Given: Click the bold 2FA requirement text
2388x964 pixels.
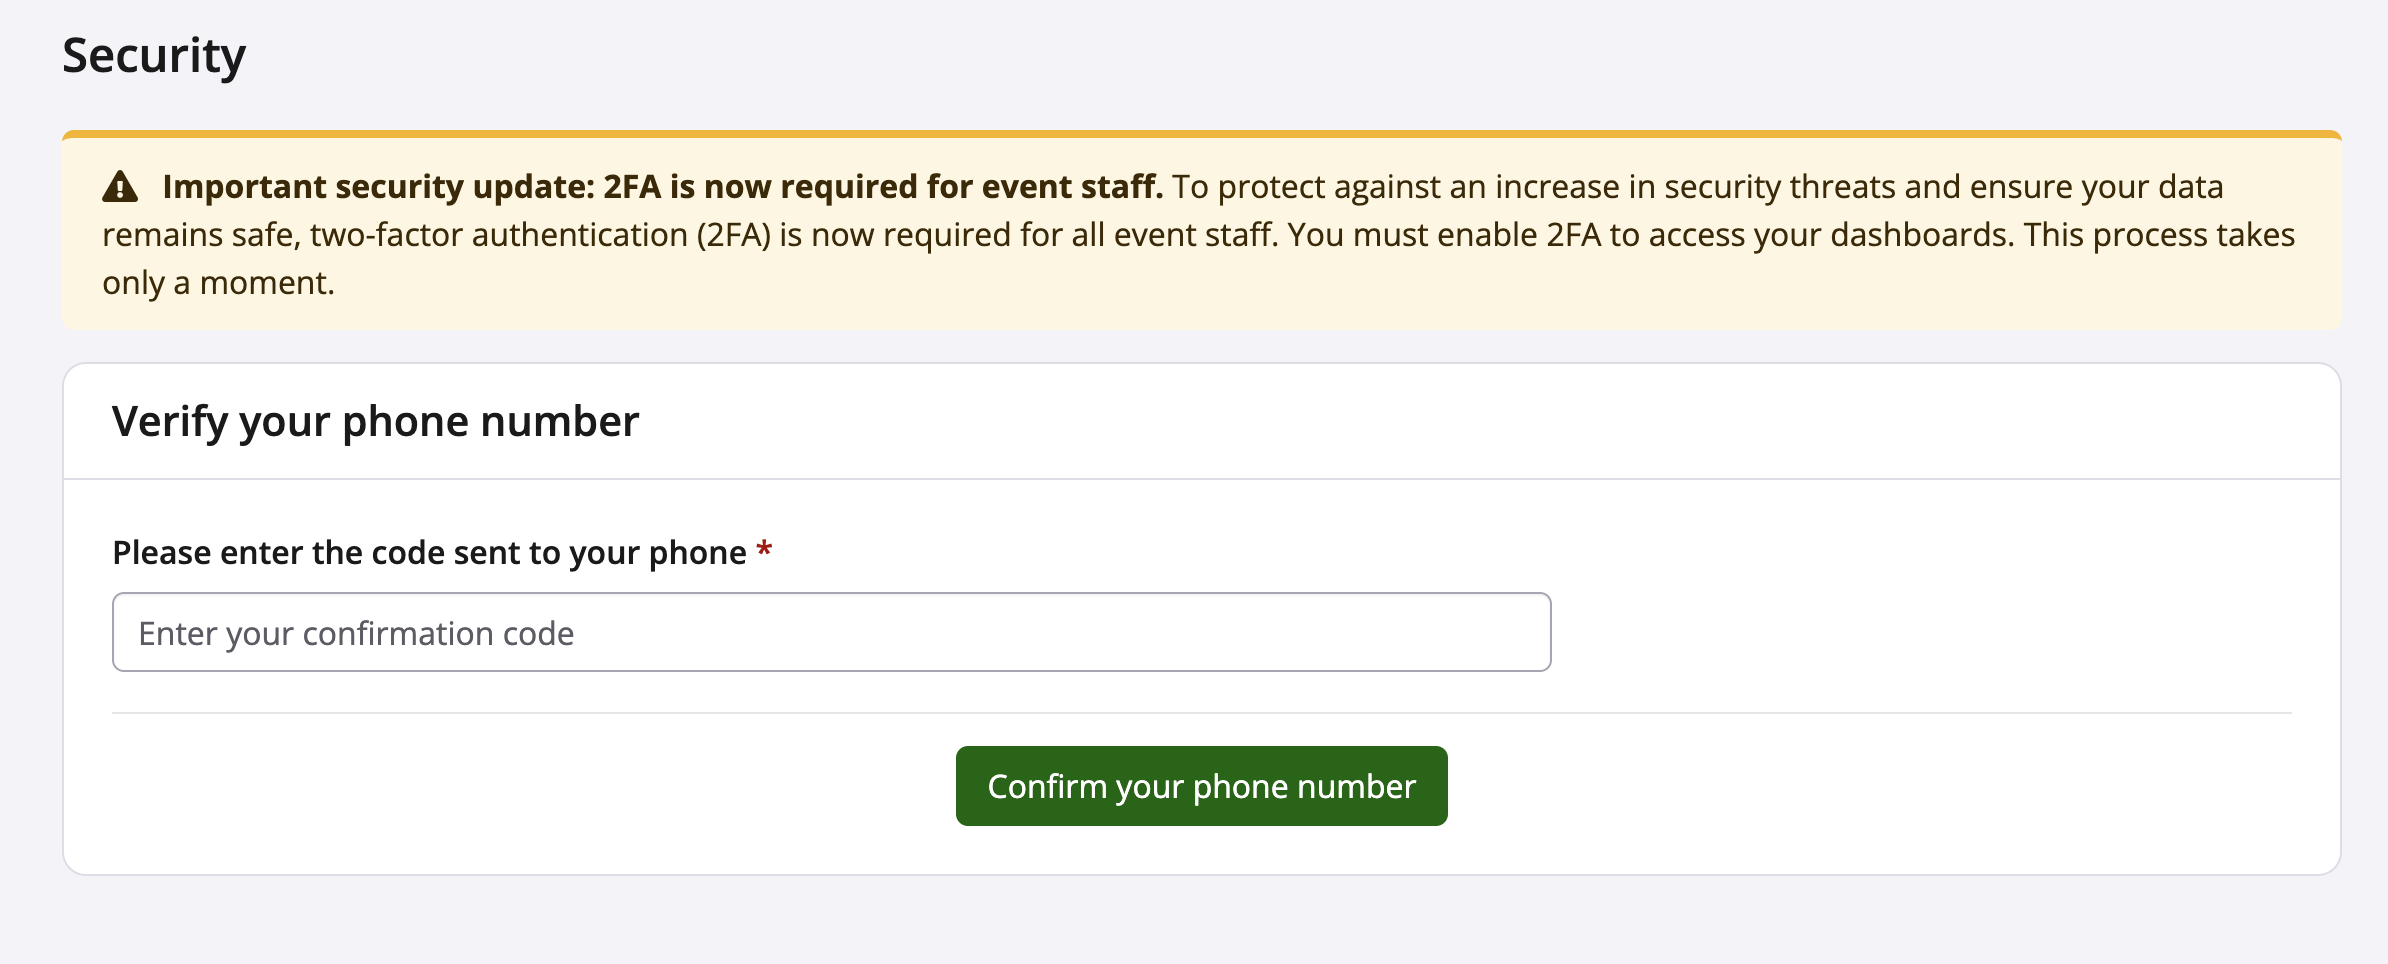Looking at the screenshot, I should pos(663,185).
